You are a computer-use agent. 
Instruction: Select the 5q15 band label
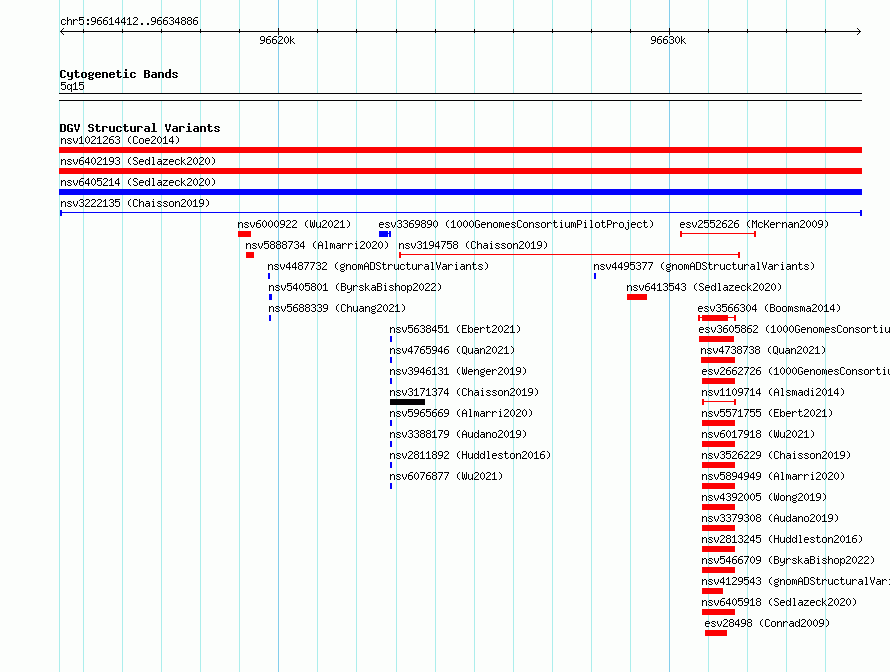72,86
